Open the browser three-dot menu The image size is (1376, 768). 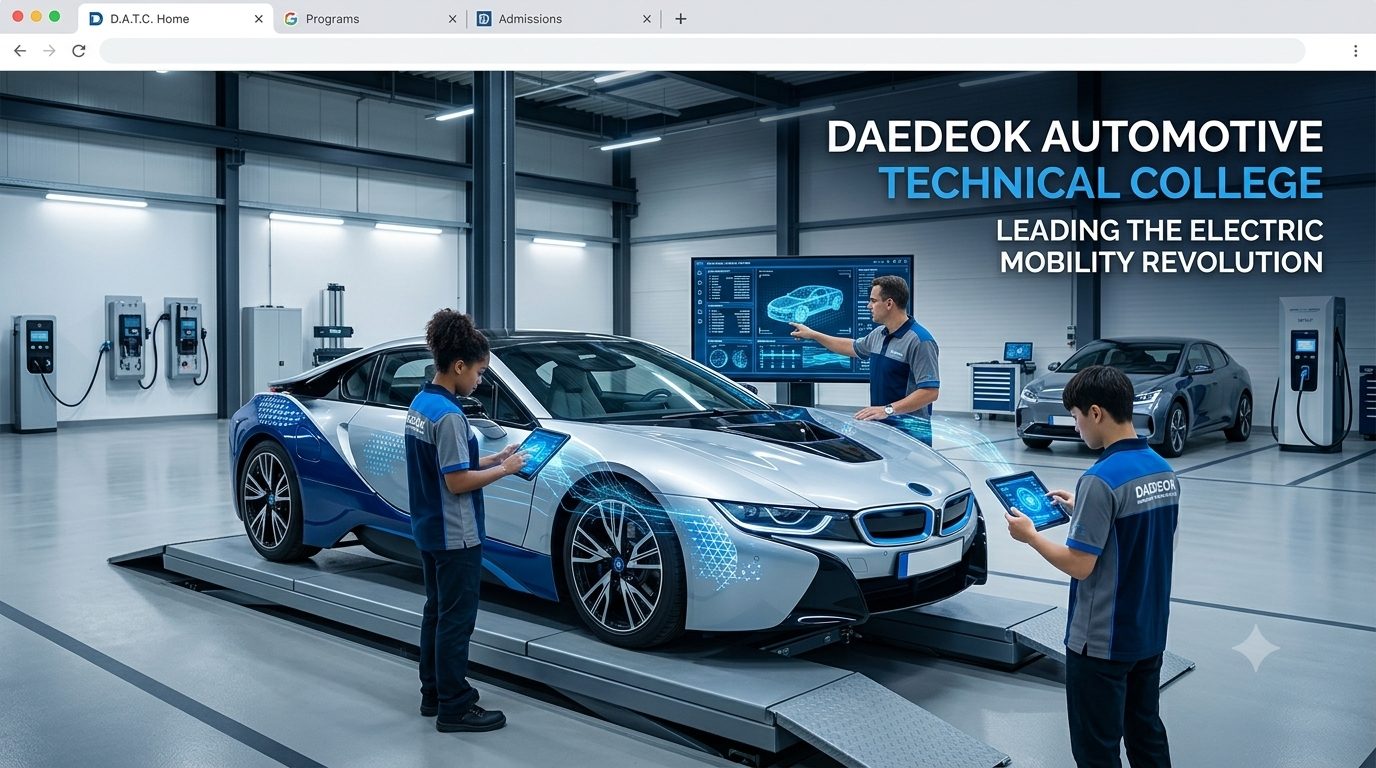[1356, 51]
